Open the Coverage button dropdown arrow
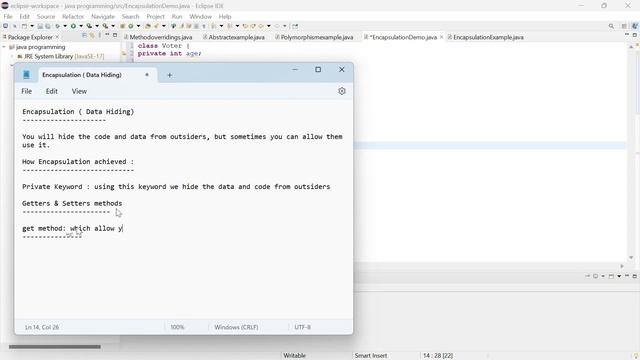The width and height of the screenshot is (640, 360). tap(97, 26)
